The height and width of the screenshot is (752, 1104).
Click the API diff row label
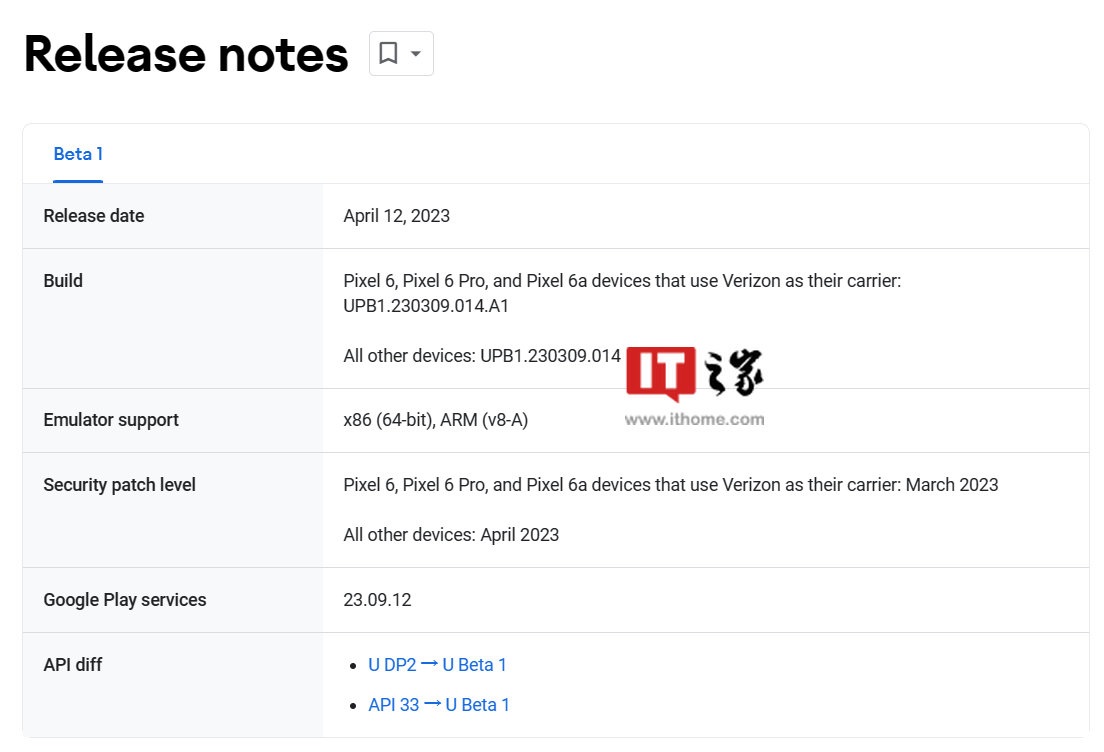(73, 665)
